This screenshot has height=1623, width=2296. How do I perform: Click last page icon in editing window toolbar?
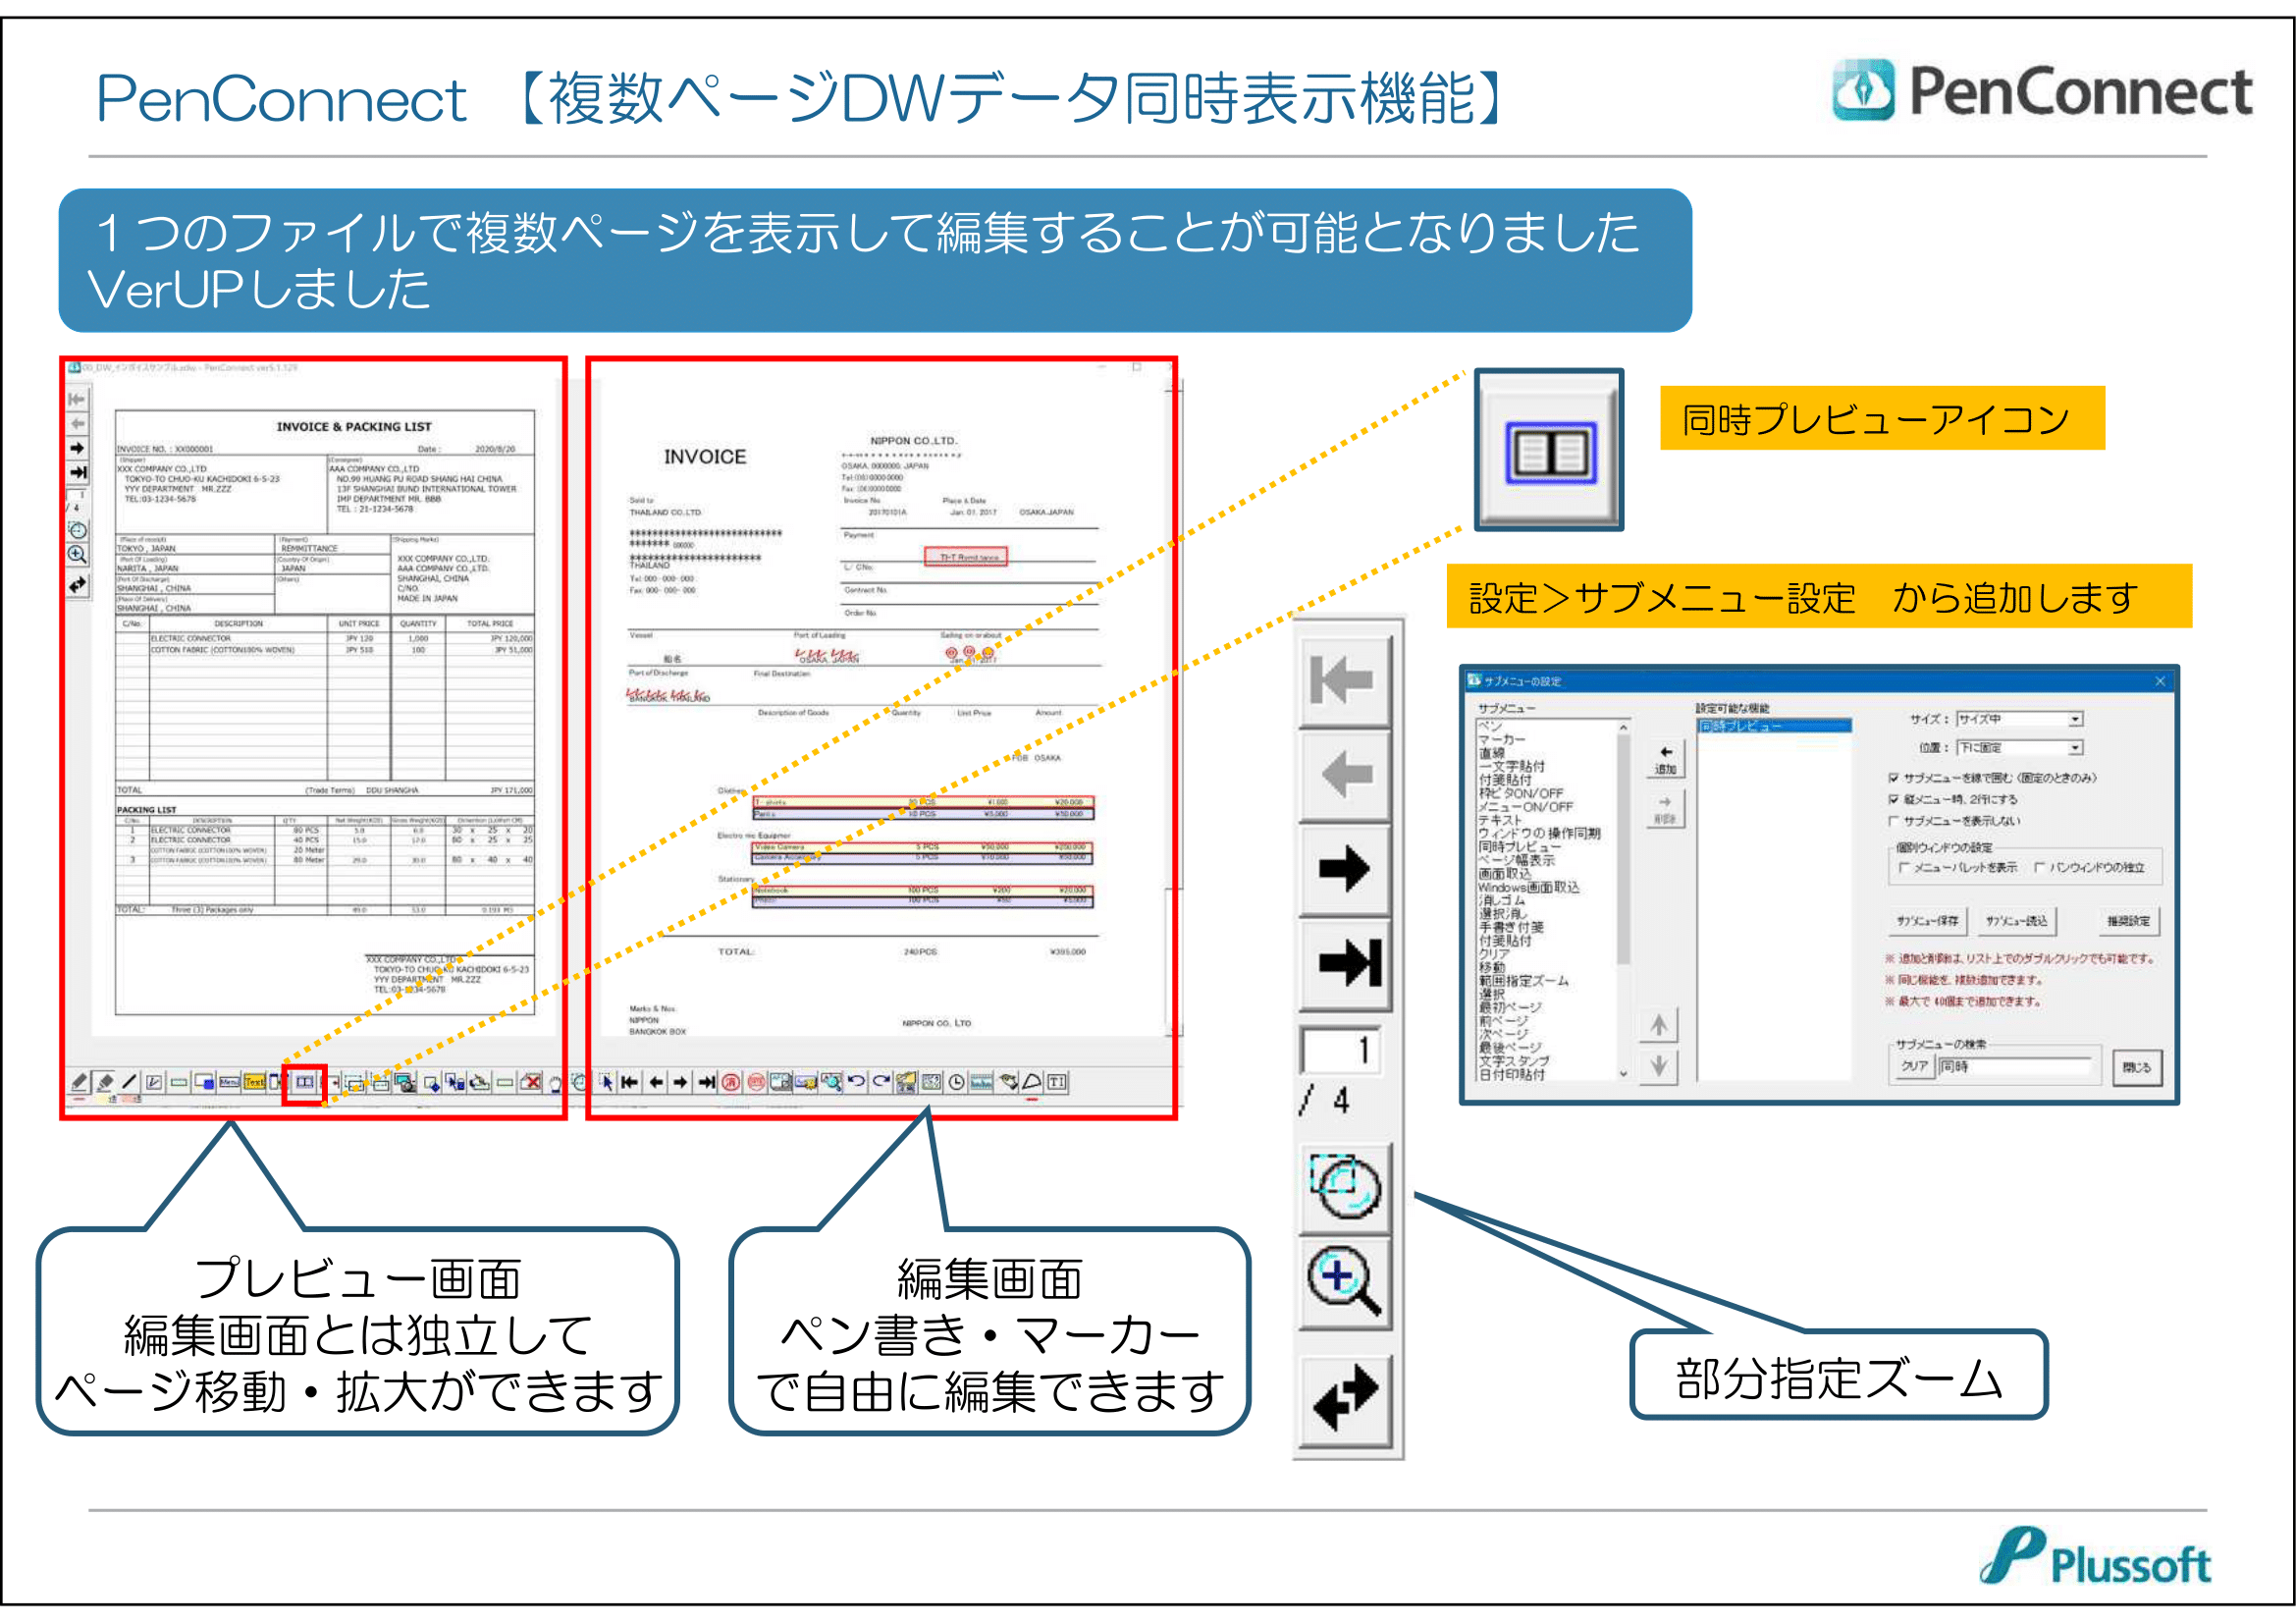[706, 1082]
